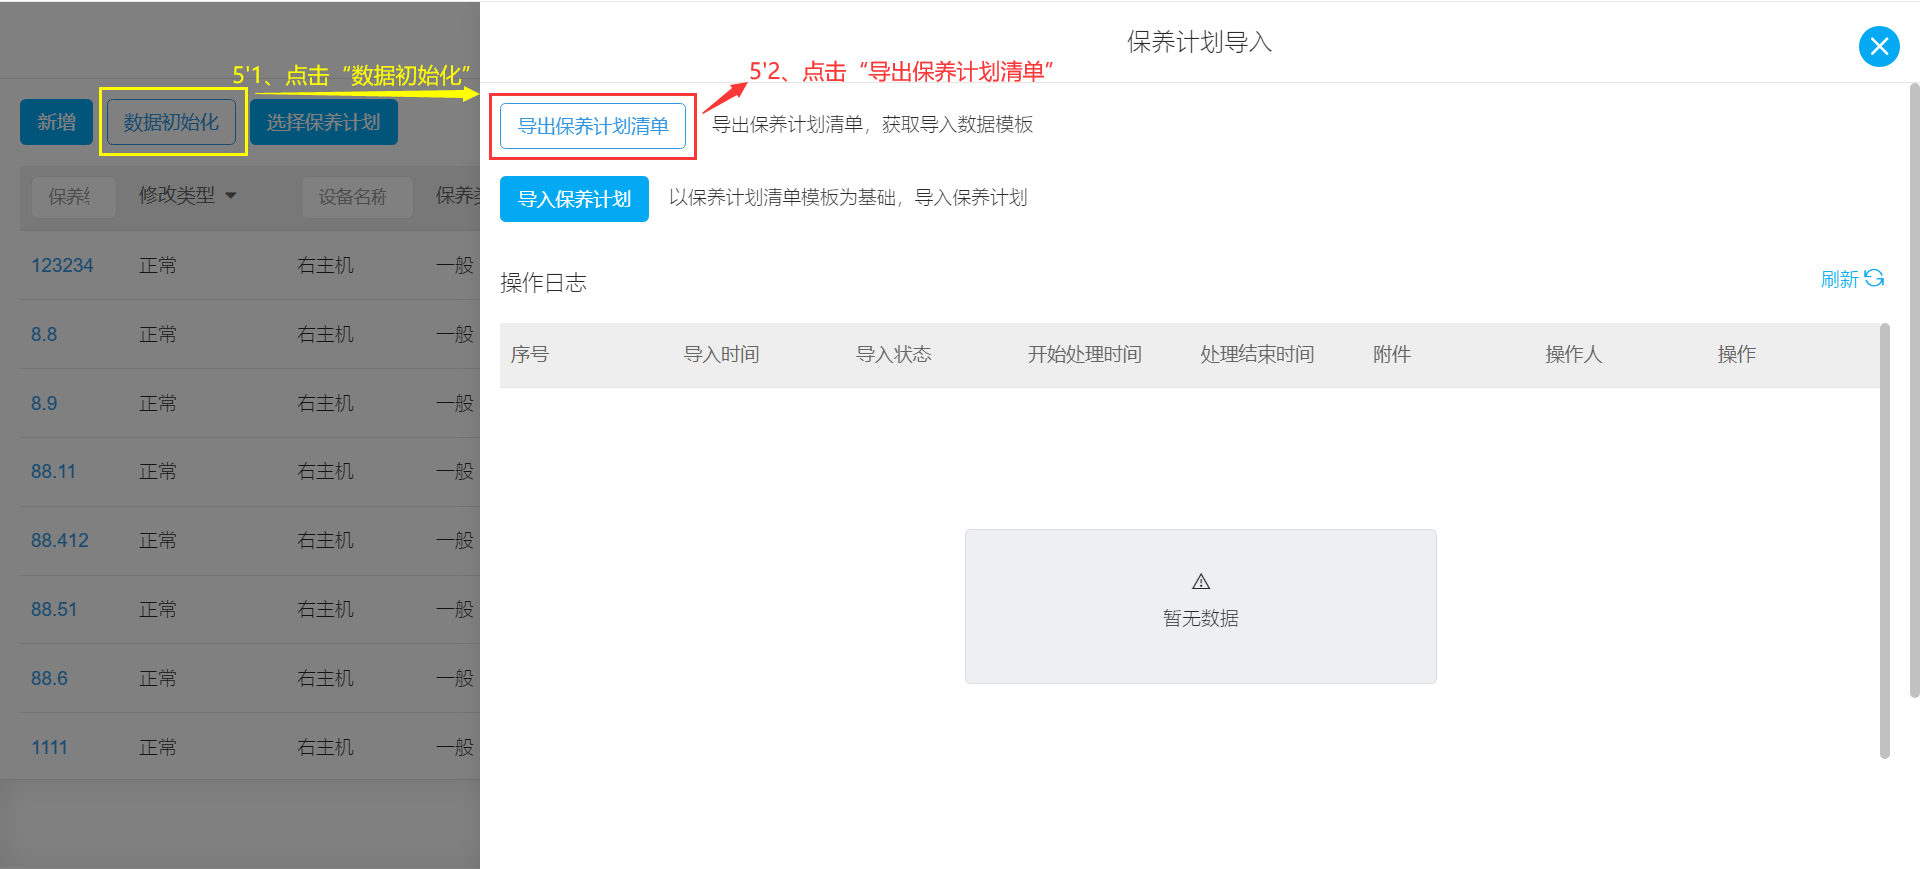Click the 设备名称 filter input field
Screen dimensions: 1920x869
[x=357, y=197]
